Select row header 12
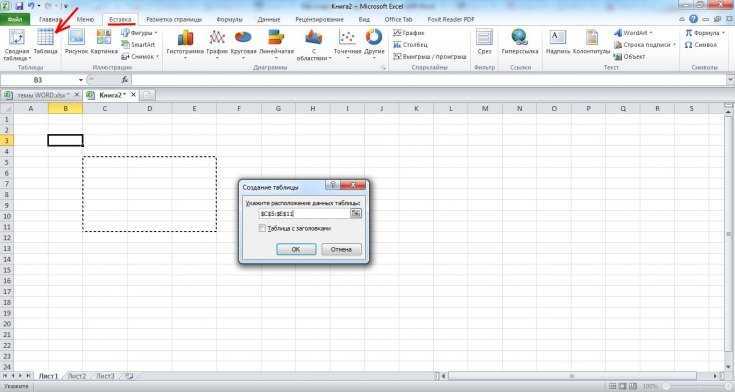This screenshot has height=392, width=735. [x=7, y=238]
